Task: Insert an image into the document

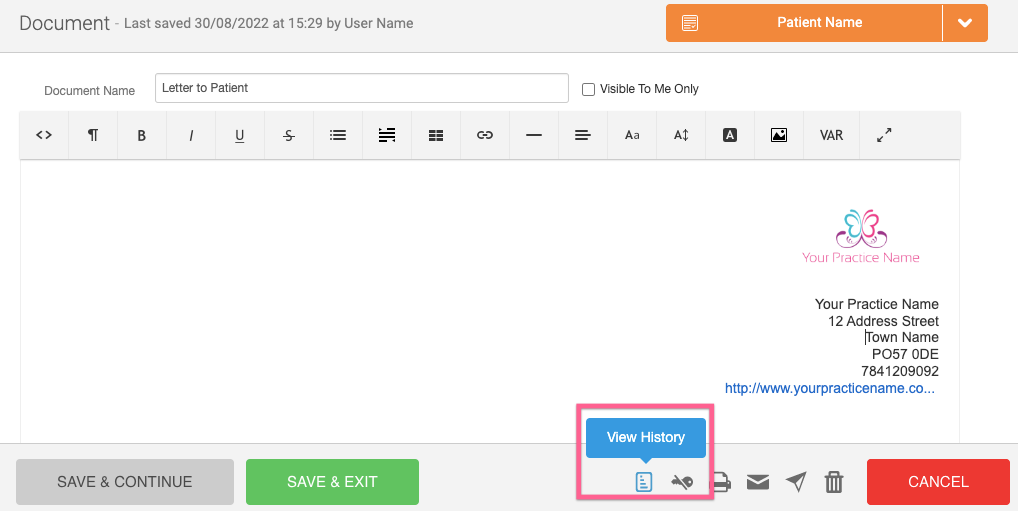Action: (x=779, y=135)
